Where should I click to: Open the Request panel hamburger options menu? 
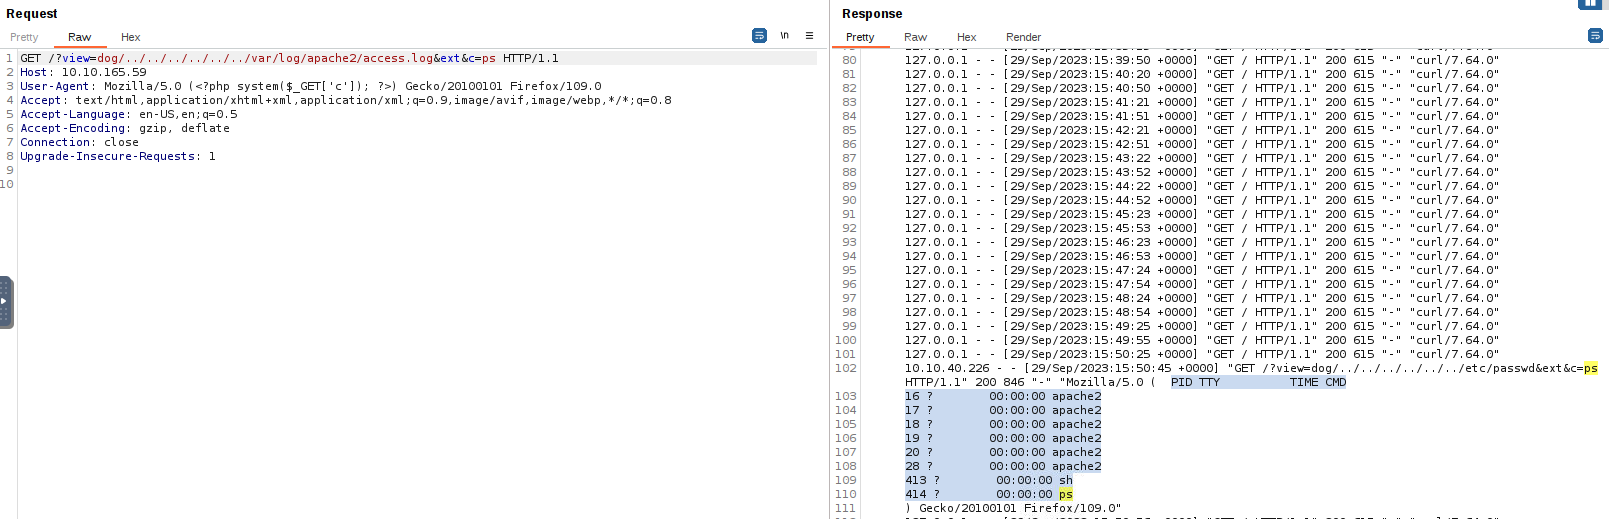pyautogui.click(x=809, y=36)
